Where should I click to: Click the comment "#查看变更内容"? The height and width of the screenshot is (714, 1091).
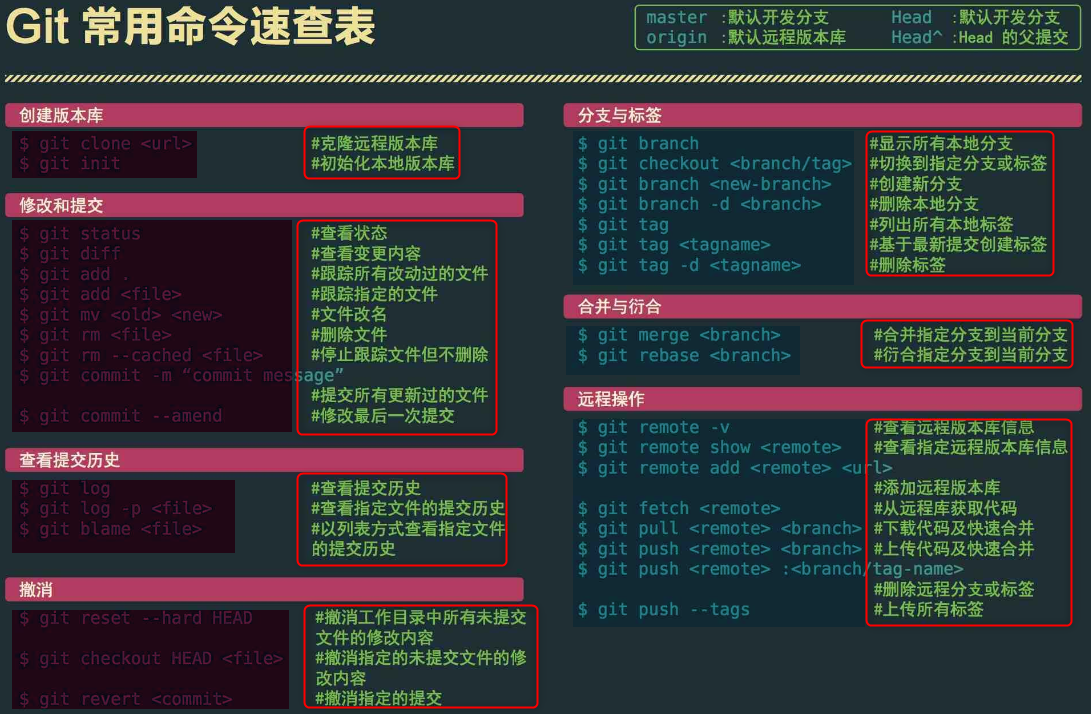pyautogui.click(x=366, y=254)
